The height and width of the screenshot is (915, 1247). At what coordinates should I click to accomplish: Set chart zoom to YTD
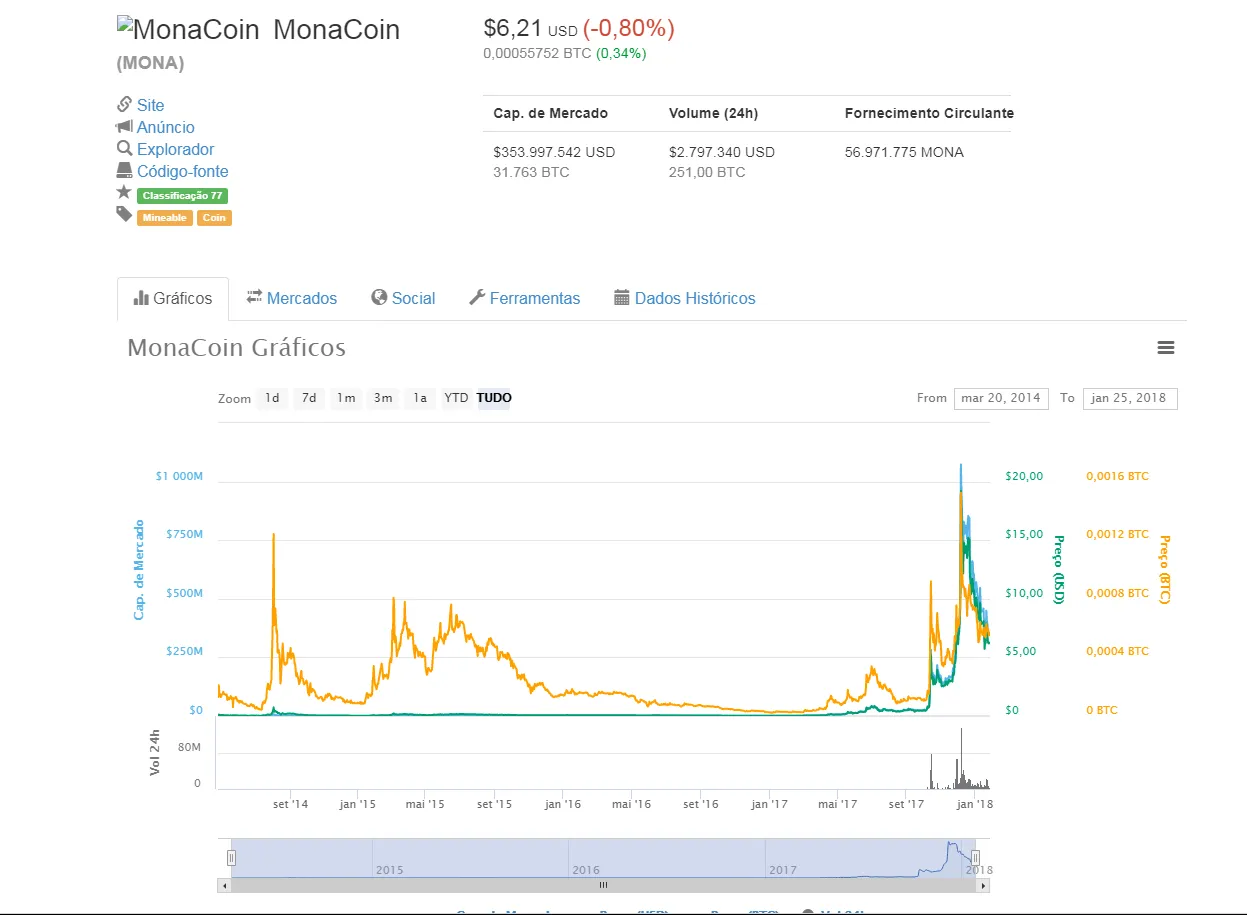point(456,398)
